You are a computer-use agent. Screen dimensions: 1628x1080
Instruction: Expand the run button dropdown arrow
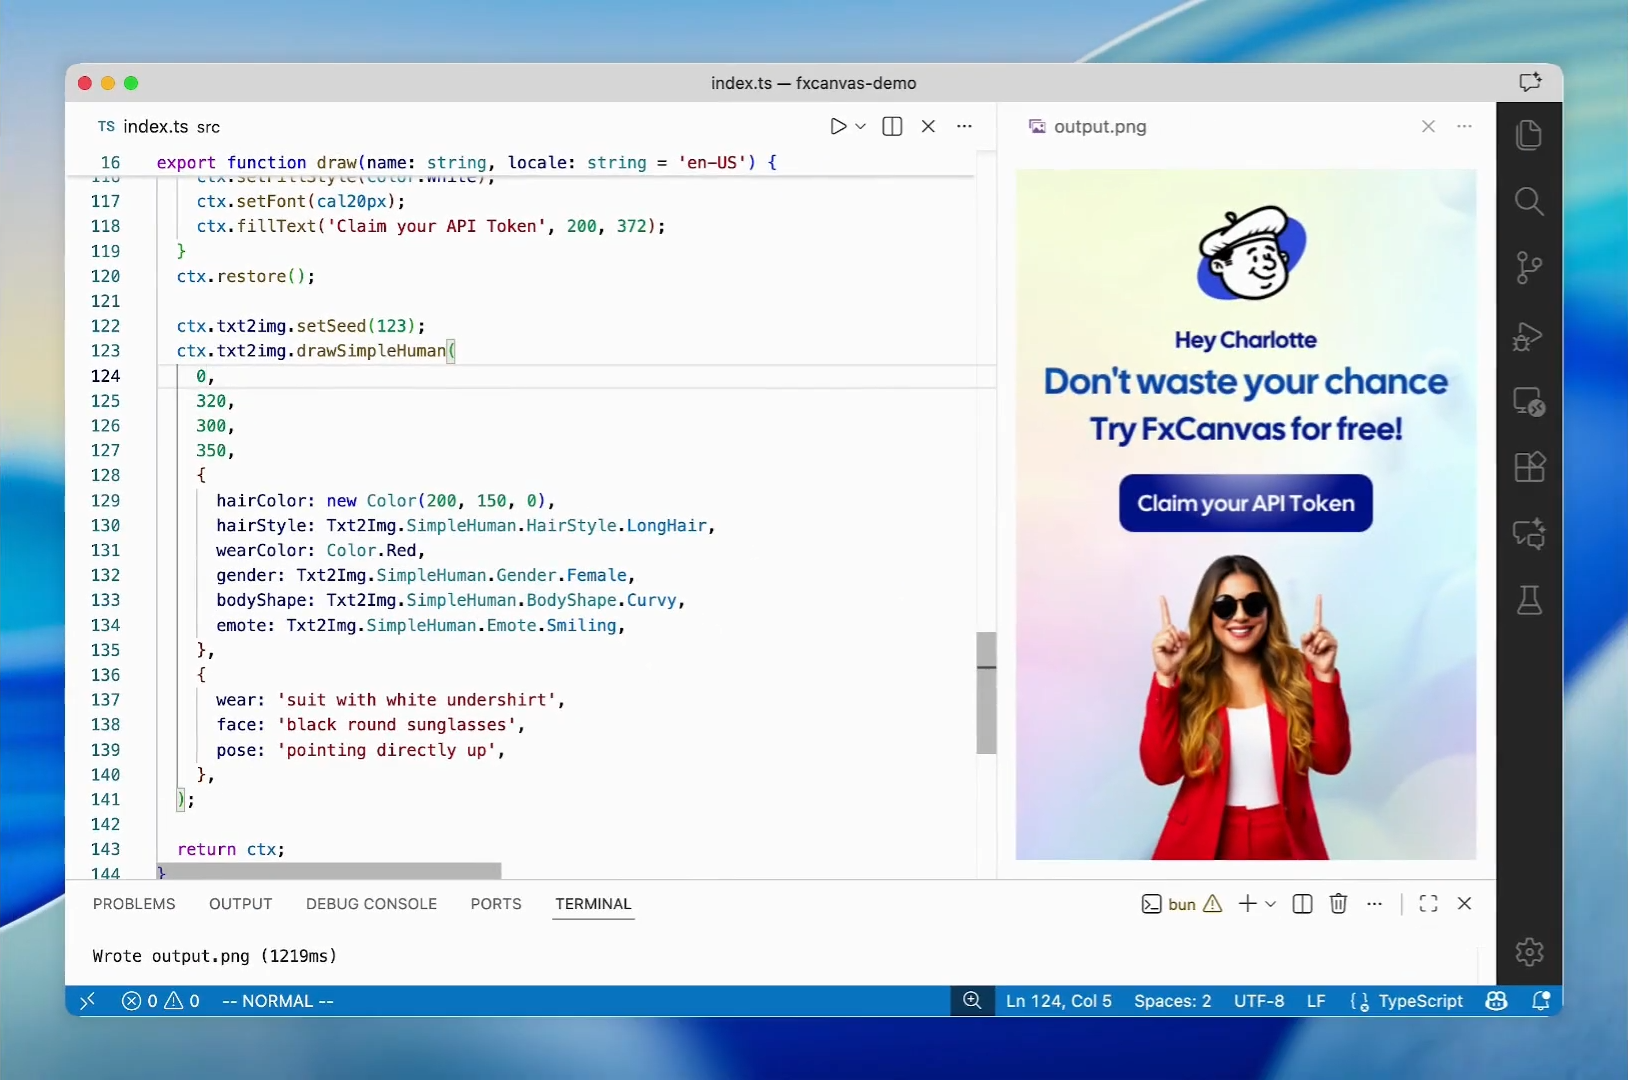click(x=860, y=126)
